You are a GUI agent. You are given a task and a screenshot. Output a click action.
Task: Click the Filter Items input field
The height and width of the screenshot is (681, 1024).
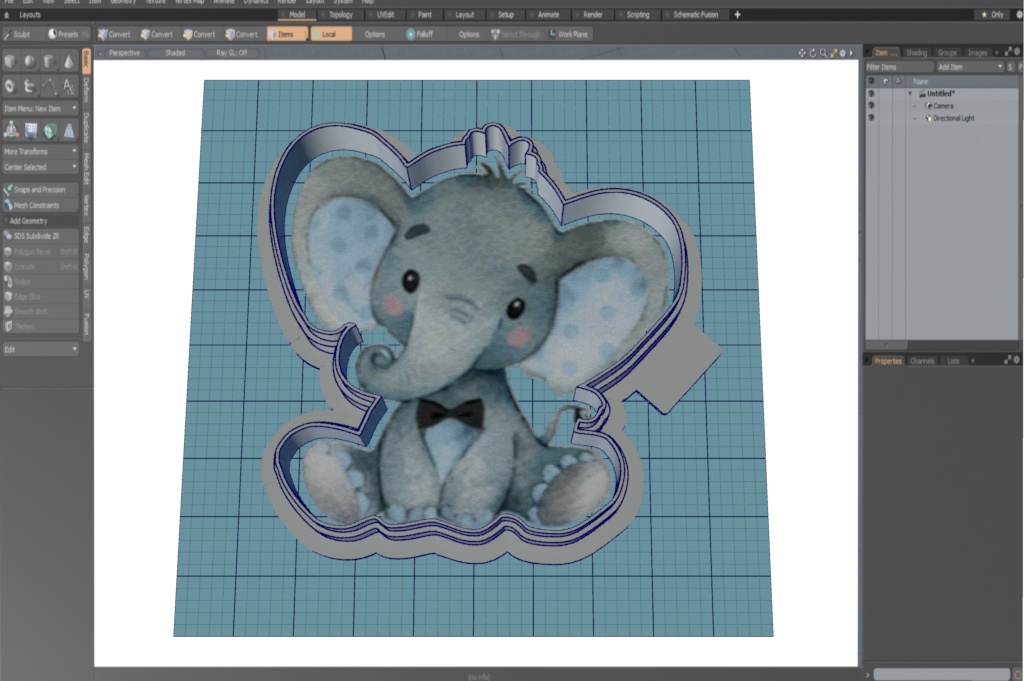[x=897, y=66]
